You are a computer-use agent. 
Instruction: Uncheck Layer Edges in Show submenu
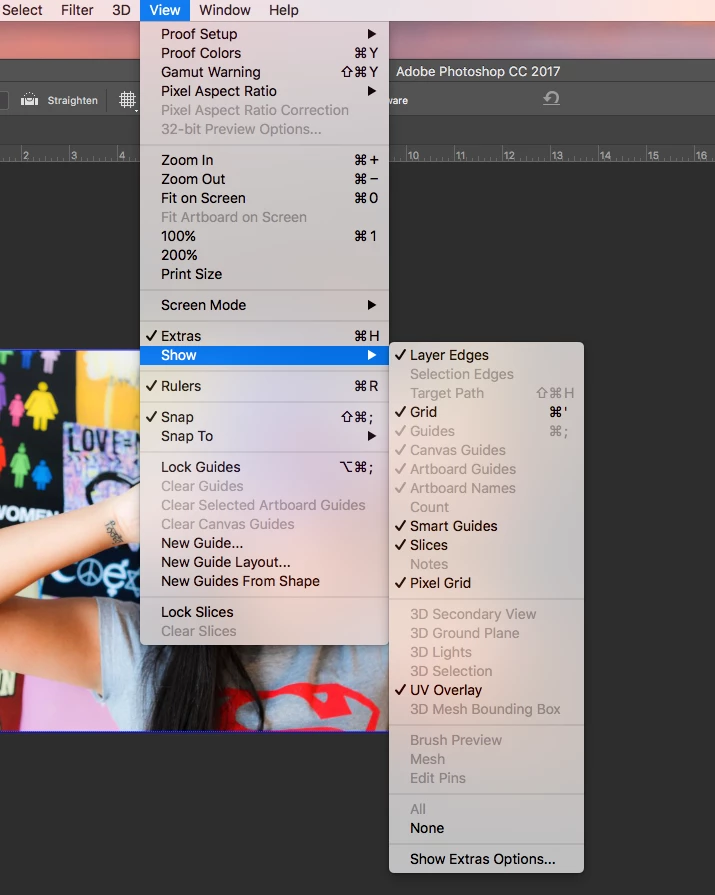pos(486,355)
